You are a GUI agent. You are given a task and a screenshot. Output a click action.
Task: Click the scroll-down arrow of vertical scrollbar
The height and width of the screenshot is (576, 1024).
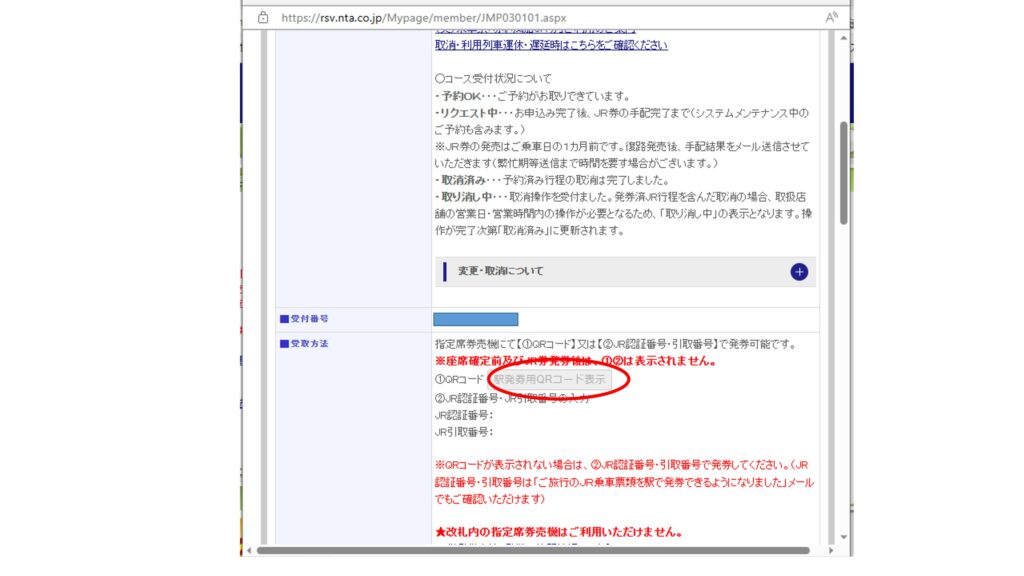[x=845, y=537]
